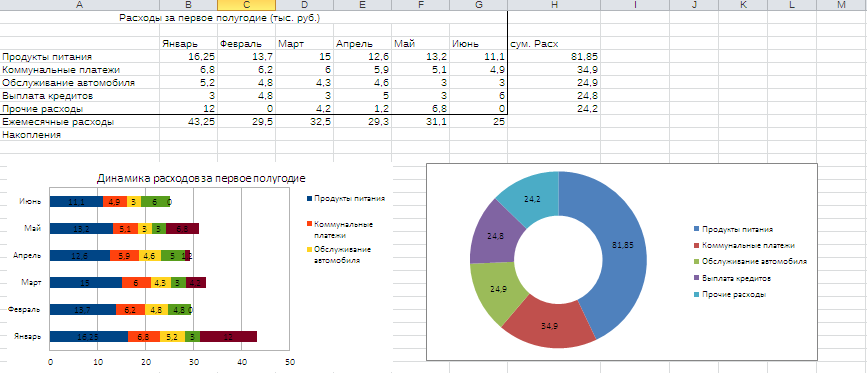Click the dark blue 'Продукты питания' legend swatch in bar chart
867x373 pixels.
[x=309, y=198]
